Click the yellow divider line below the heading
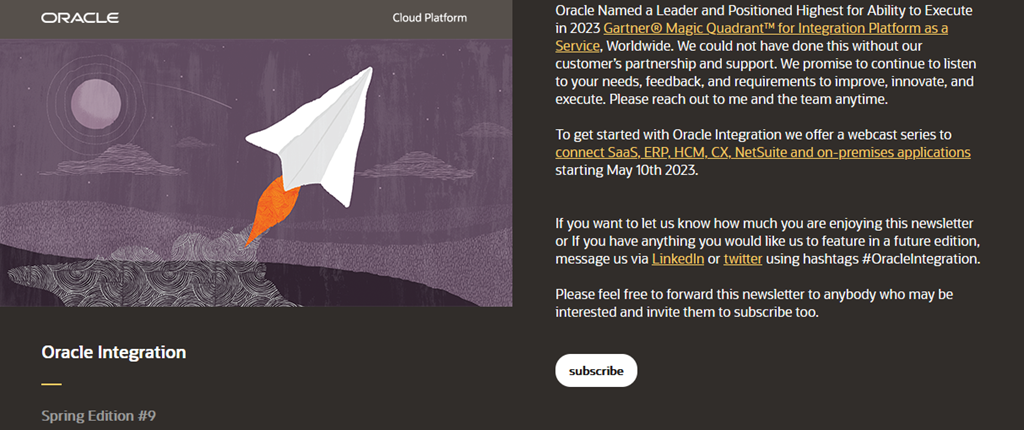The height and width of the screenshot is (430, 1024). 51,384
